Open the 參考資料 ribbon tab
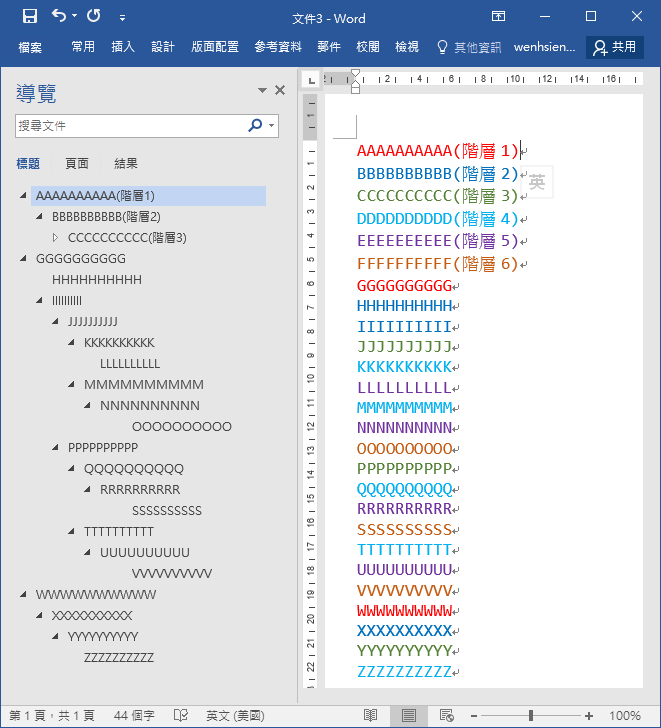The height and width of the screenshot is (728, 661). 278,47
